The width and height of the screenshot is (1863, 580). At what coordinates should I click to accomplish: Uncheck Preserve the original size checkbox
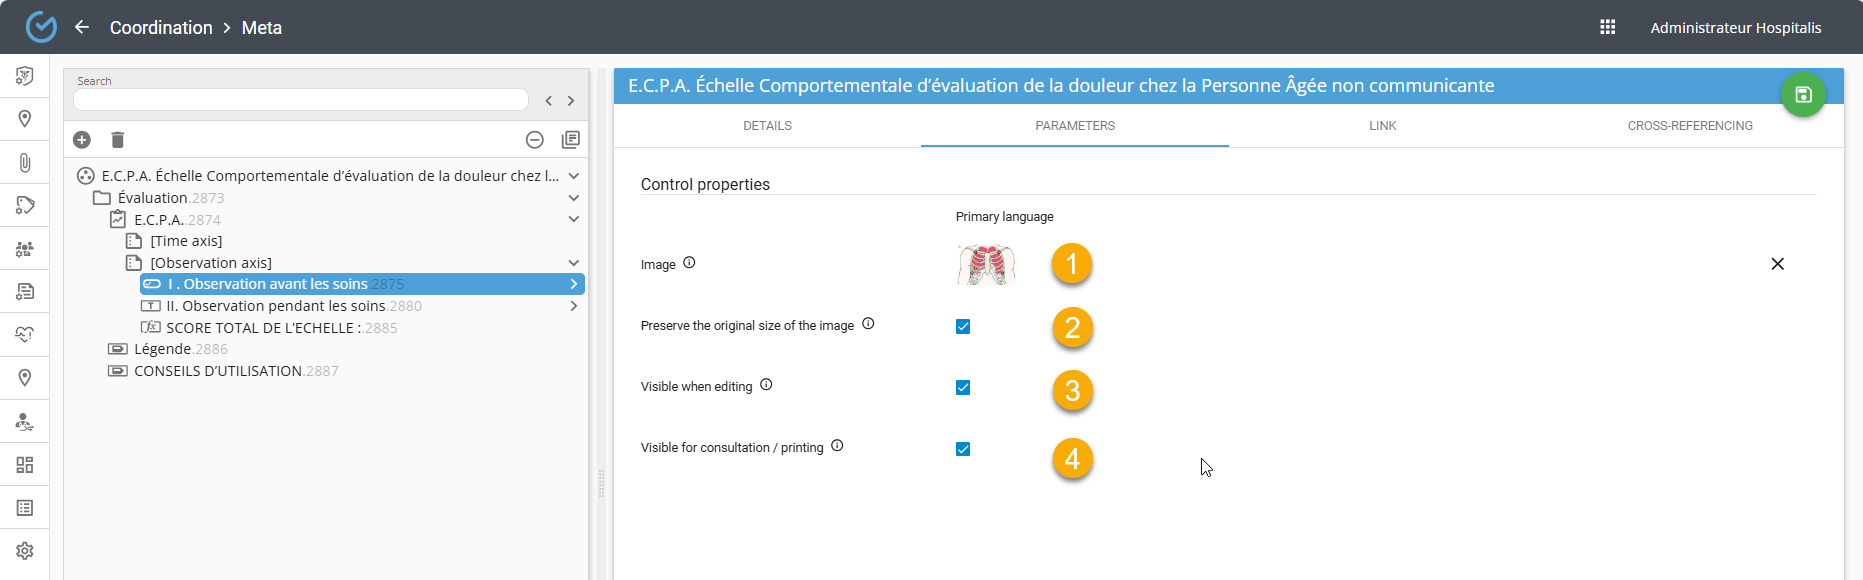[963, 327]
